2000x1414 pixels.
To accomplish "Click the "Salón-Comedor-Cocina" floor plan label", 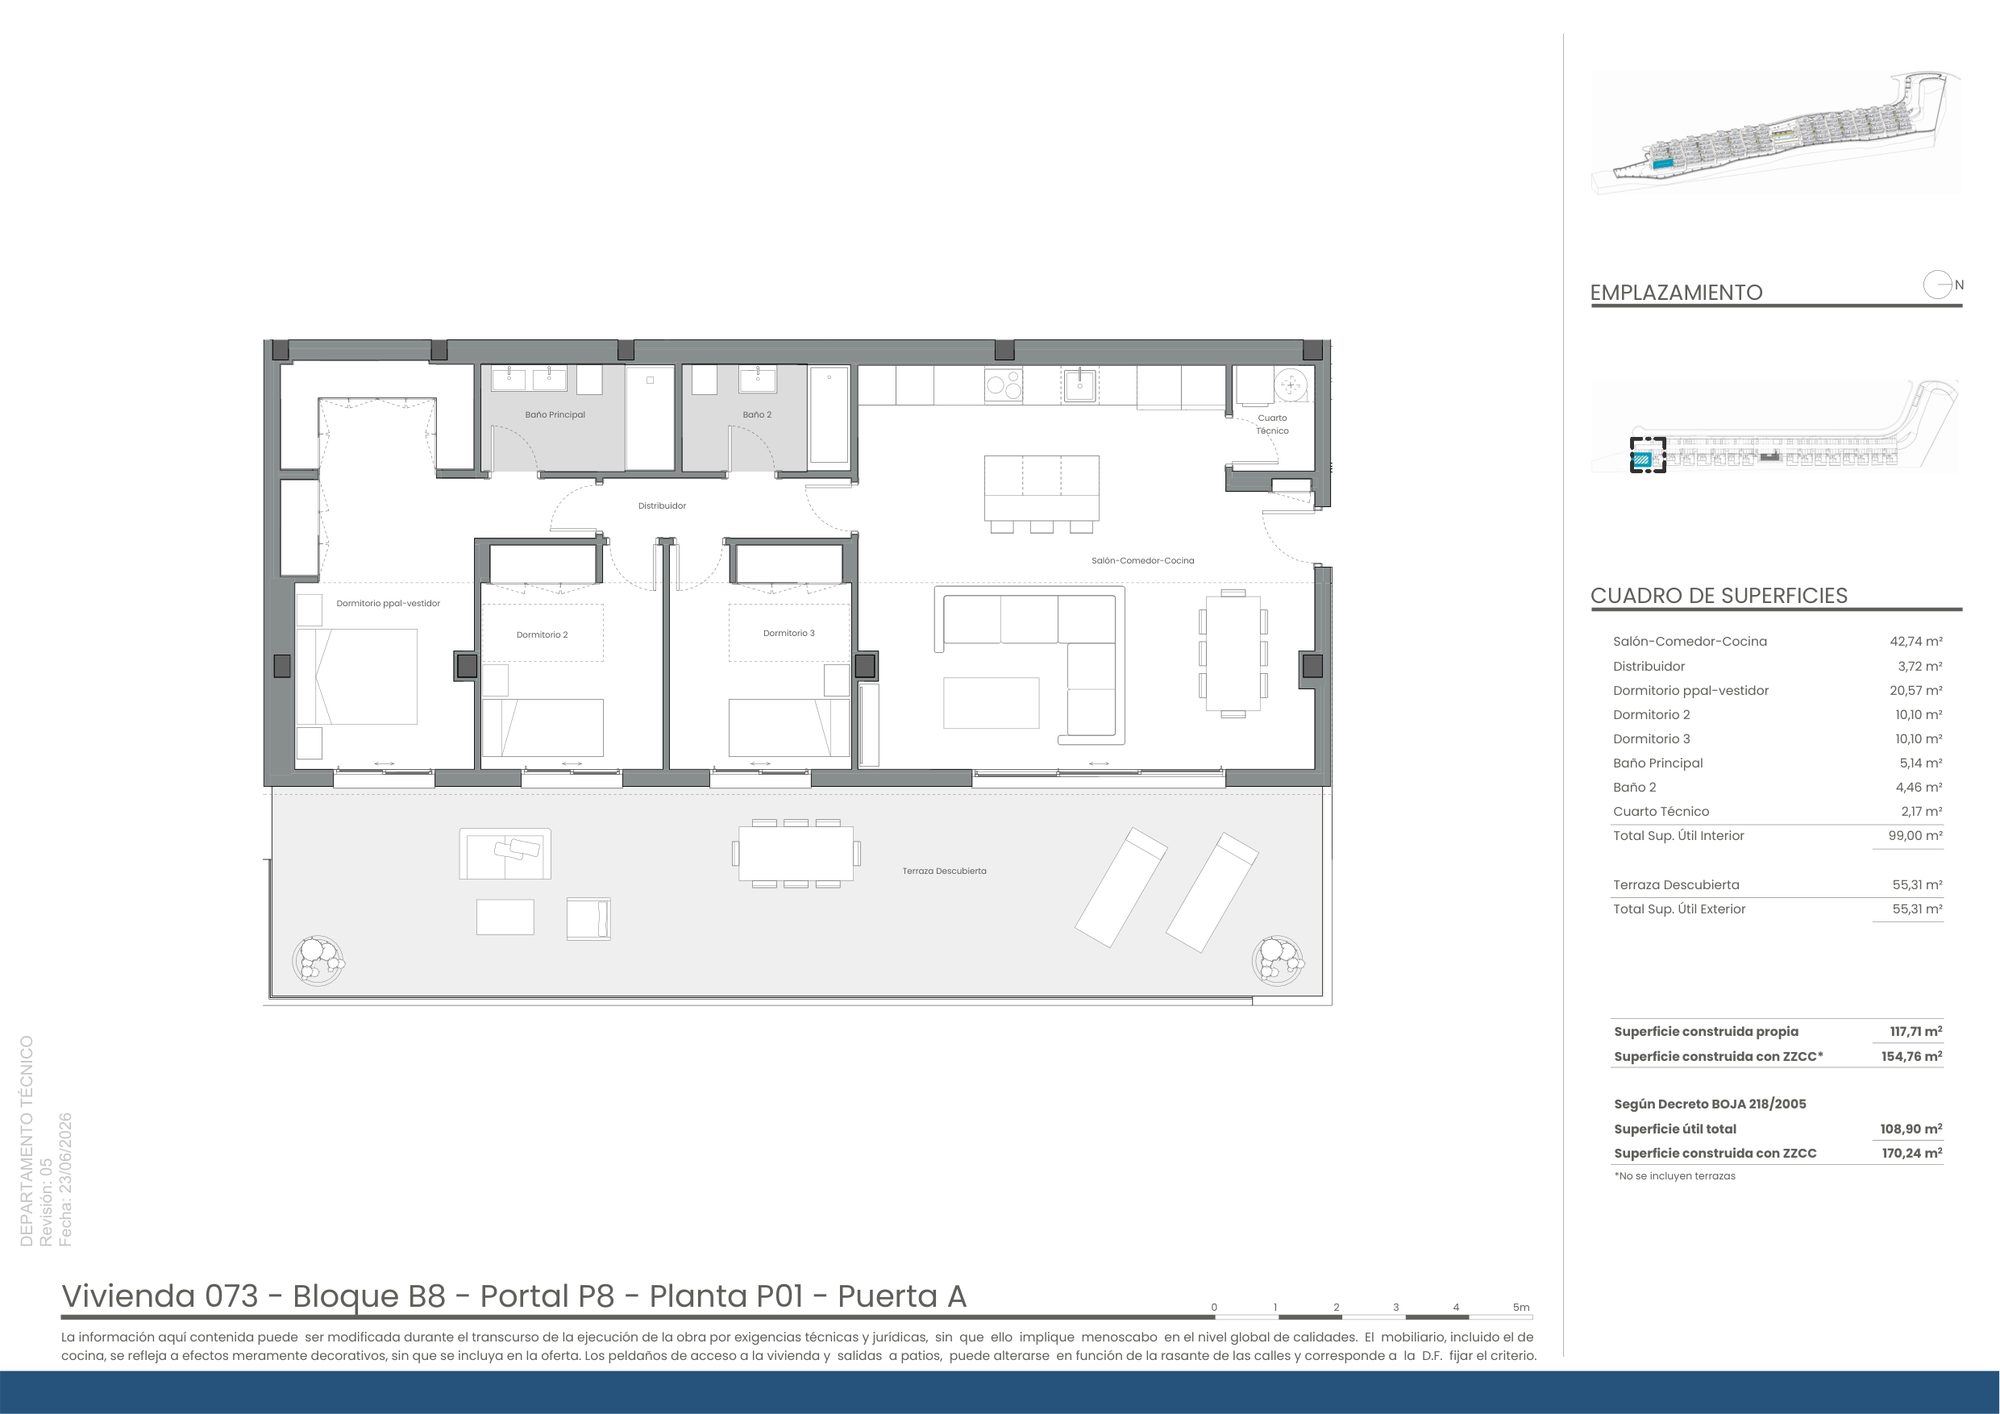I will [x=1143, y=561].
